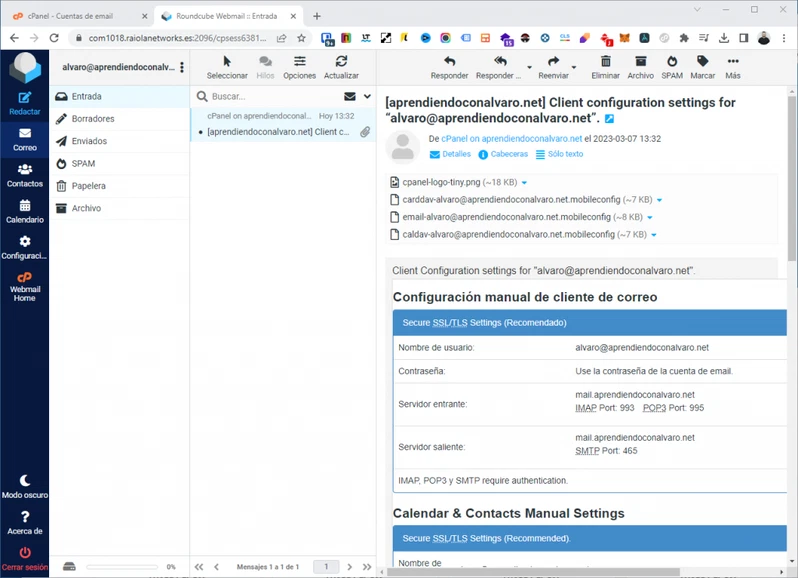Click the Buscar search field
This screenshot has height=578, width=798.
pos(270,97)
